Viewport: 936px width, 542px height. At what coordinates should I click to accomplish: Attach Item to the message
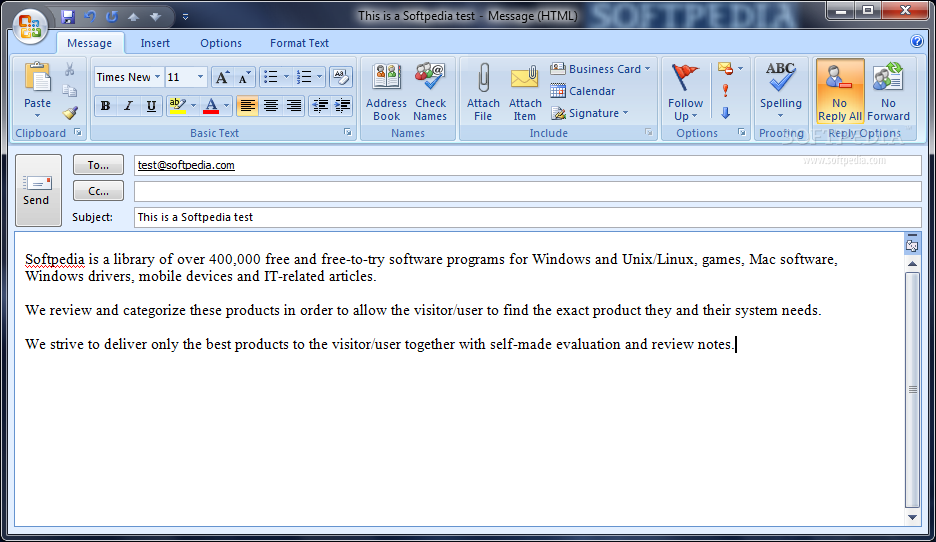click(525, 93)
